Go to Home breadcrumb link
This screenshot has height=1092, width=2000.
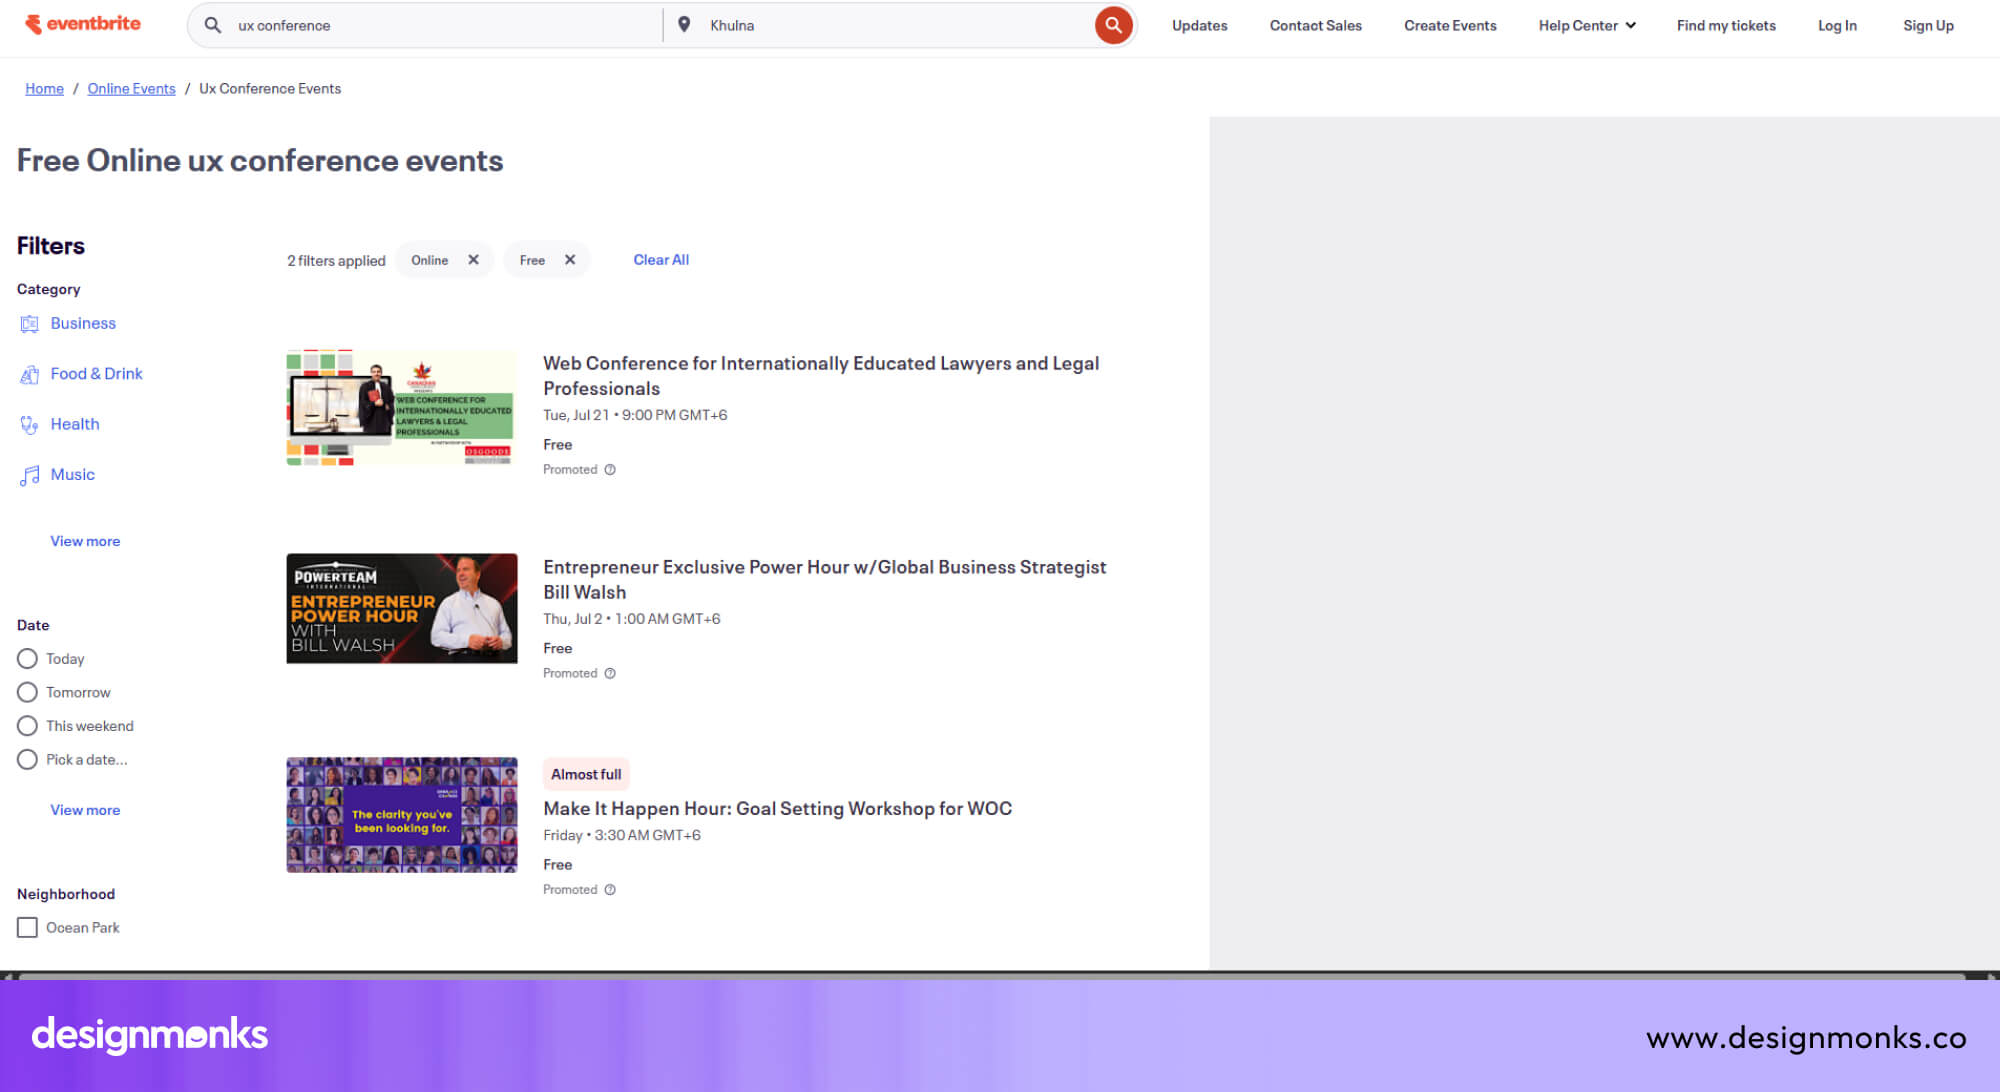(x=44, y=89)
